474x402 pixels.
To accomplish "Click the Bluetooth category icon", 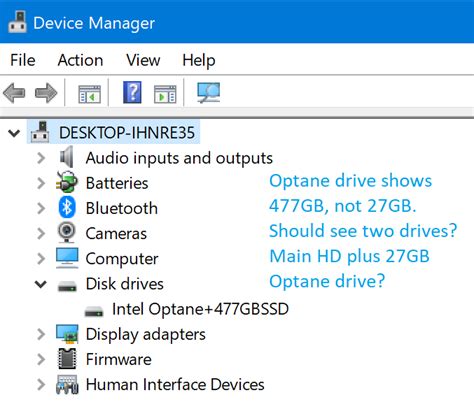I will tap(67, 207).
